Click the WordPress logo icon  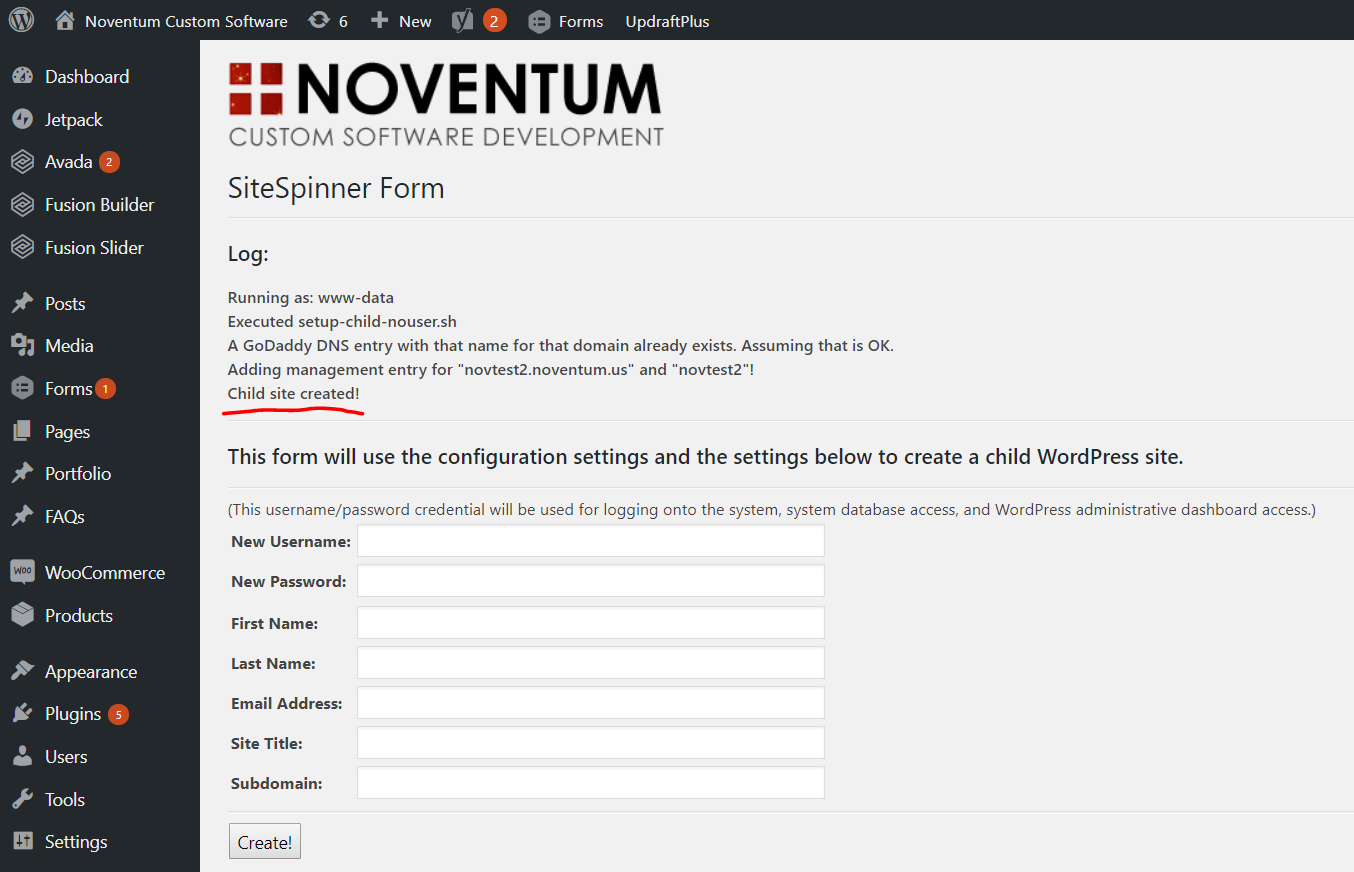22,20
